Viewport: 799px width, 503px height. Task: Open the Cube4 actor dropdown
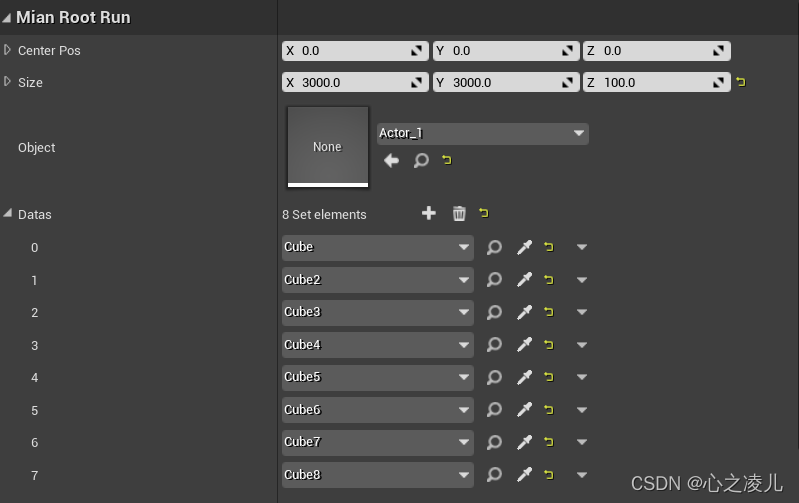click(x=378, y=345)
